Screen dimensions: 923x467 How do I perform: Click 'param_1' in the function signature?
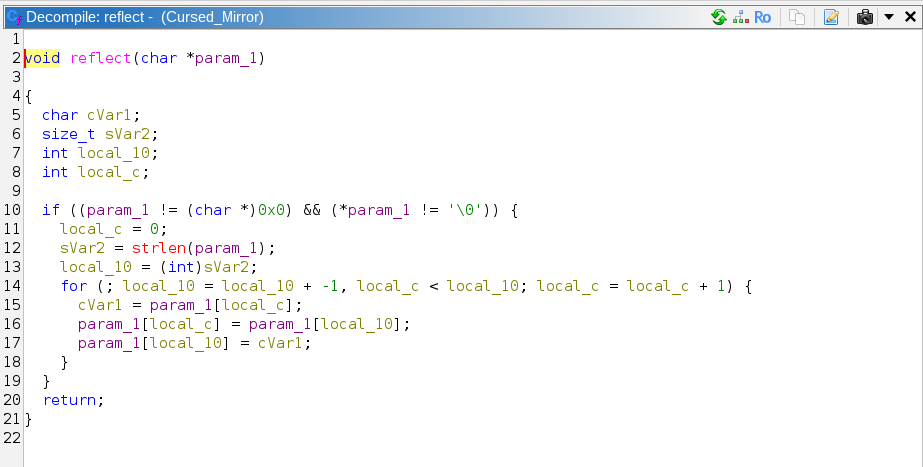point(227,58)
